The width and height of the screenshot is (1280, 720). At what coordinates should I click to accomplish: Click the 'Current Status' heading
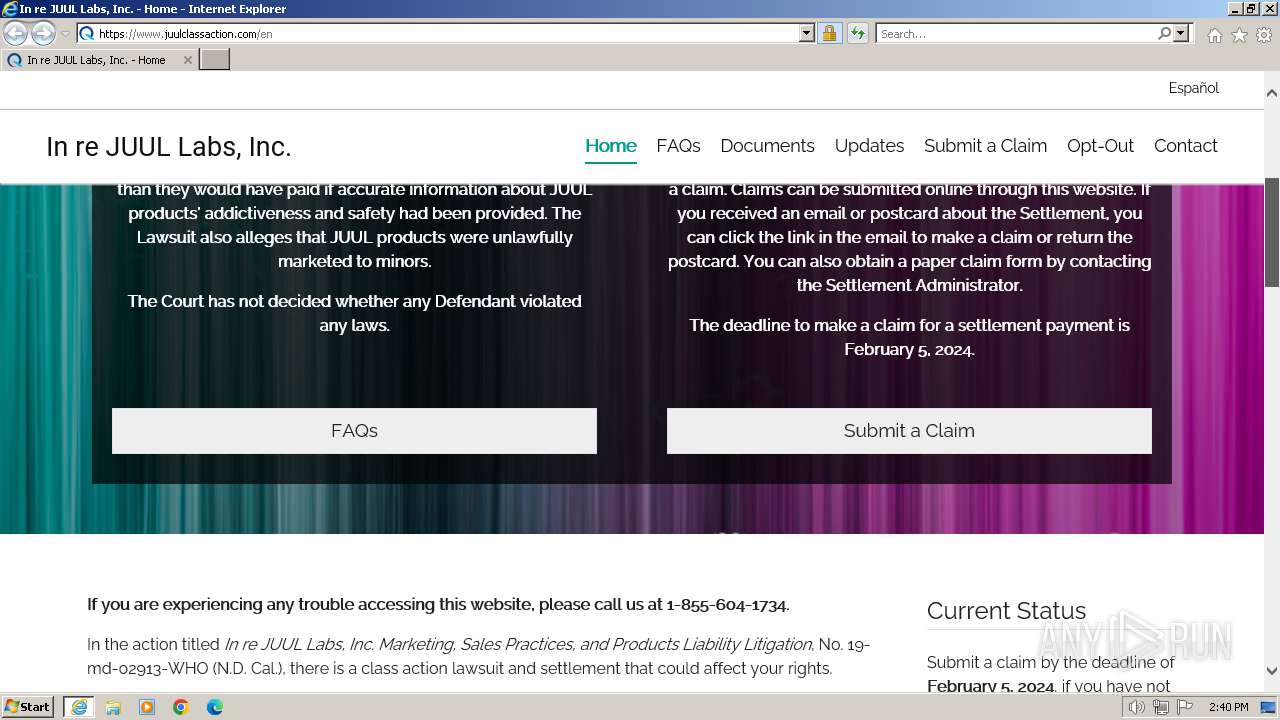click(1006, 611)
